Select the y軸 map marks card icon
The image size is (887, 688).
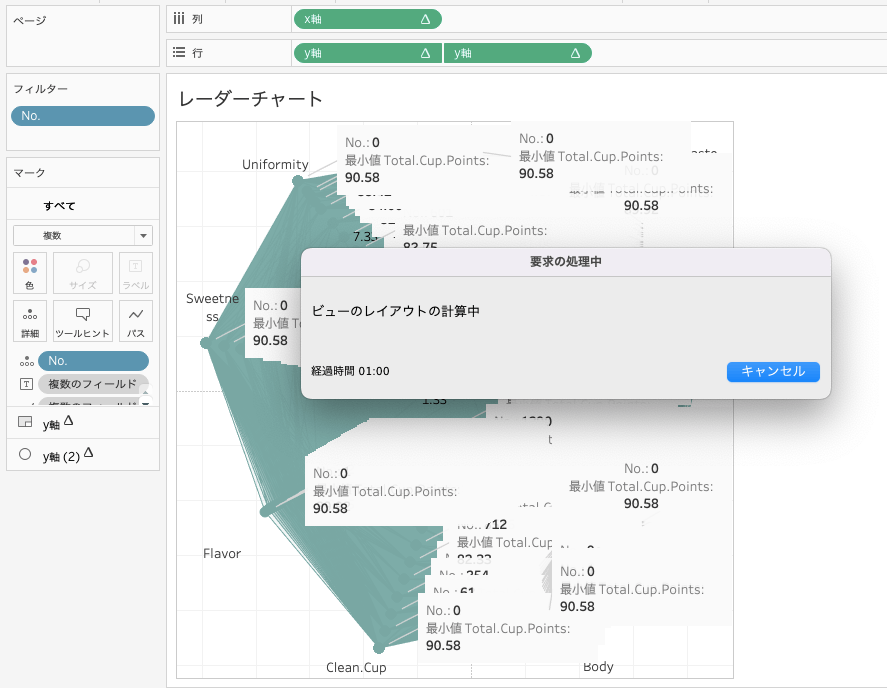click(x=25, y=422)
